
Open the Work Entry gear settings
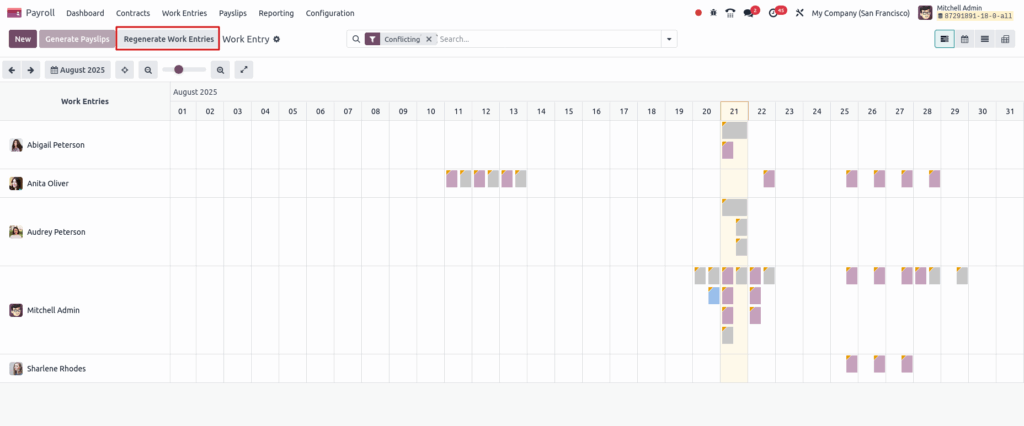pos(277,39)
